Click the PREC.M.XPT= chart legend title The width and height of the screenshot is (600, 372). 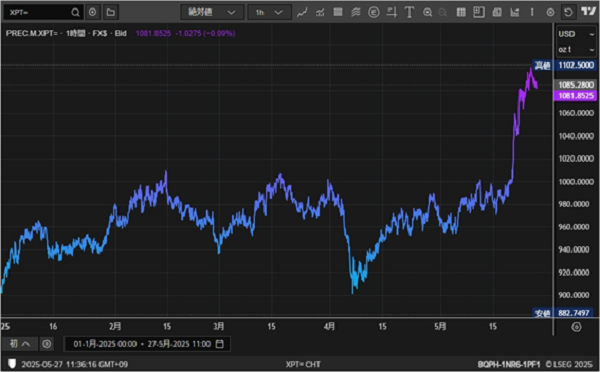point(32,33)
